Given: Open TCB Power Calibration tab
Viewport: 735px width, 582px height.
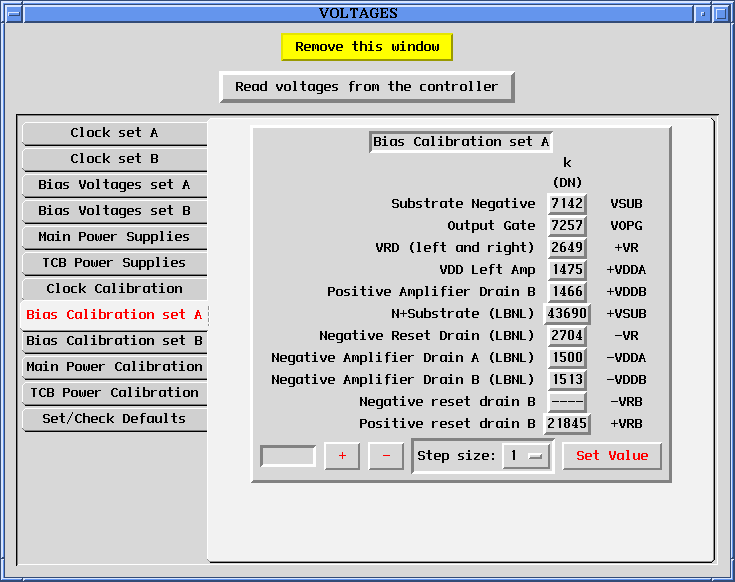Looking at the screenshot, I should point(114,393).
